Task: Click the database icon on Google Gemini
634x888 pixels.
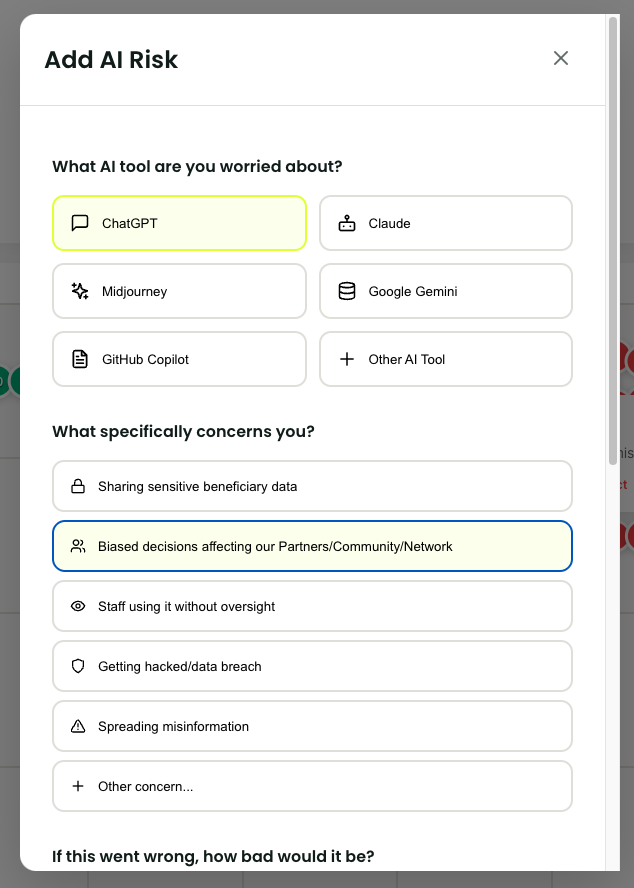Action: [346, 290]
